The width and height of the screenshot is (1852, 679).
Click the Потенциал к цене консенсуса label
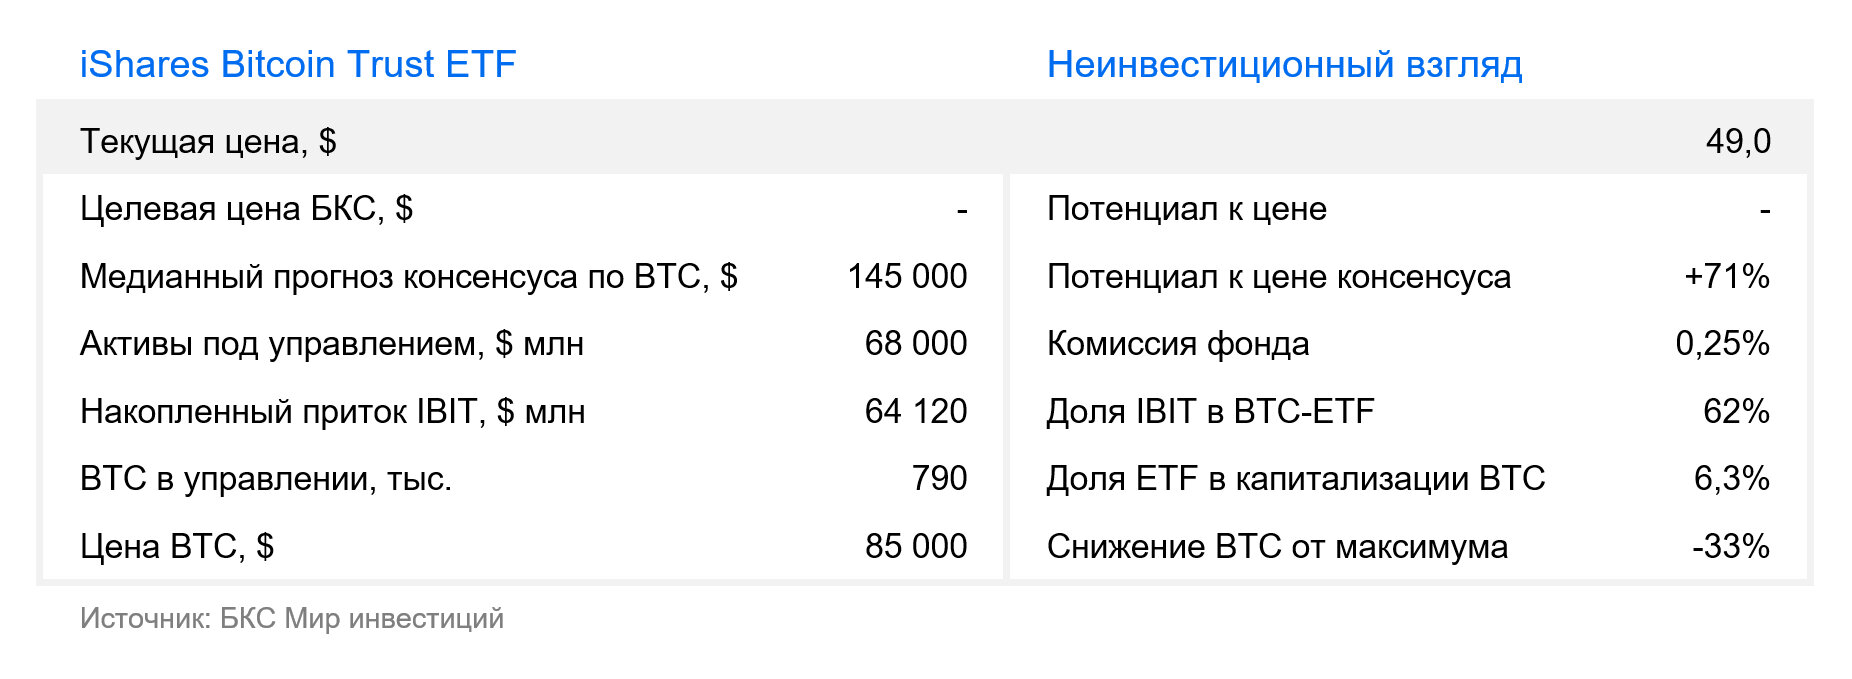coord(1279,277)
